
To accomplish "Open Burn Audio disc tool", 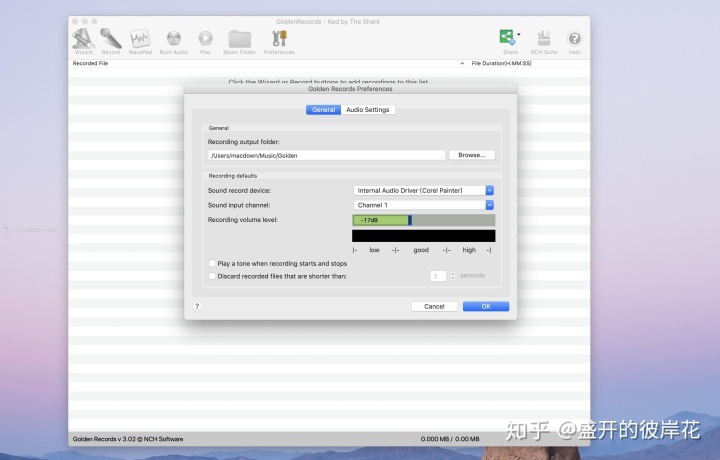I will click(174, 41).
